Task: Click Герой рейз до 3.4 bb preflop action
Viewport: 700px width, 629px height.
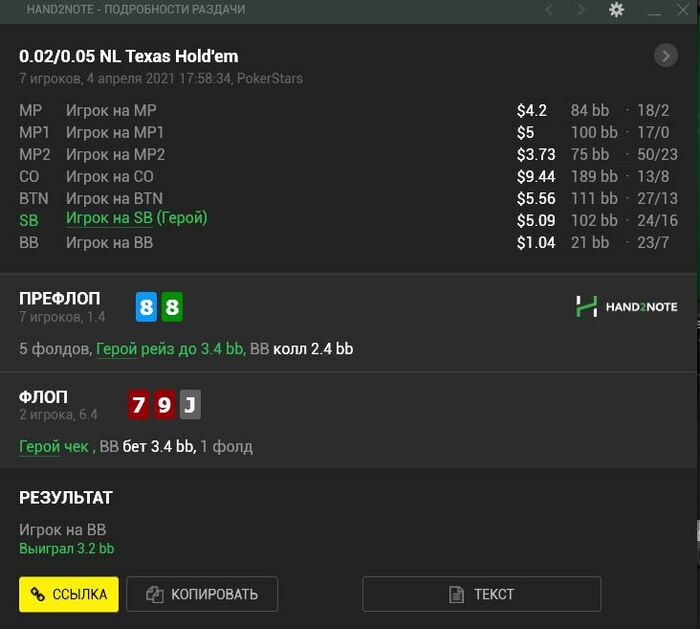Action: coord(171,349)
